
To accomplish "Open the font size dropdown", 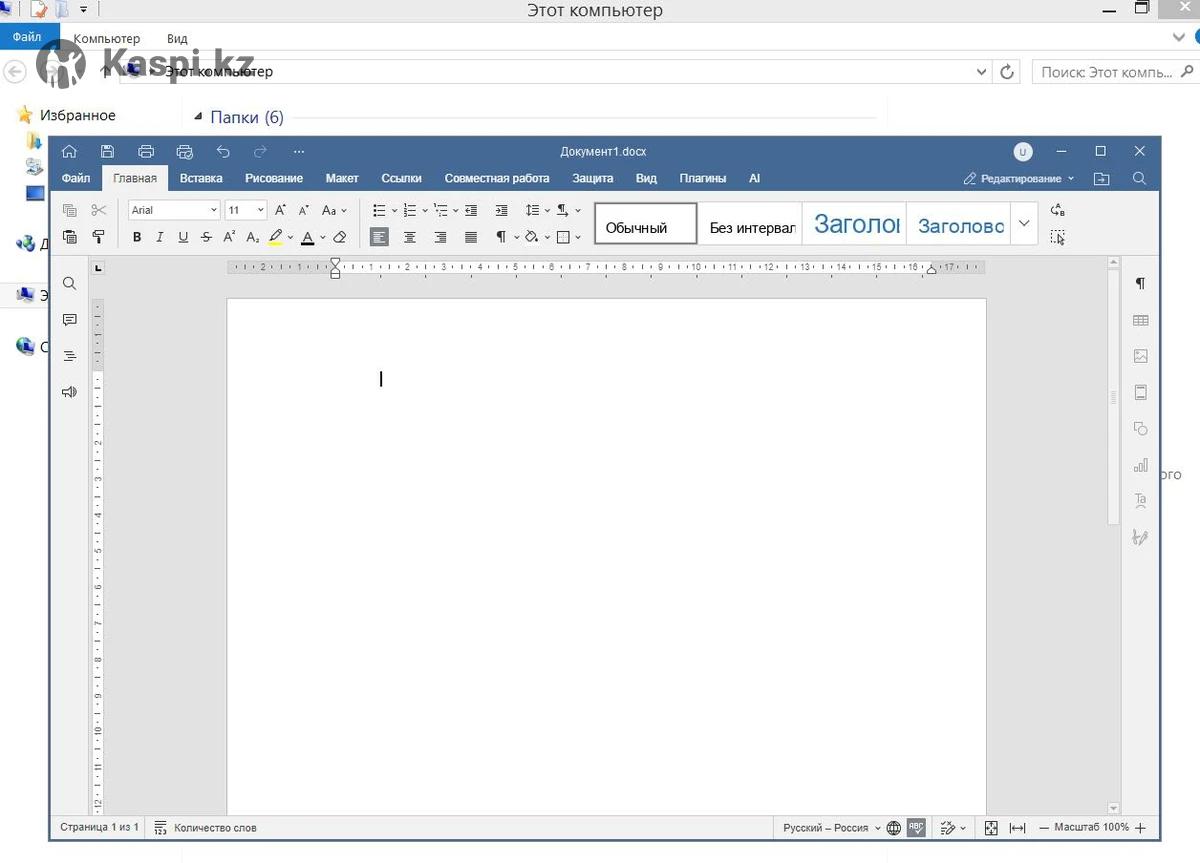I will (x=246, y=210).
